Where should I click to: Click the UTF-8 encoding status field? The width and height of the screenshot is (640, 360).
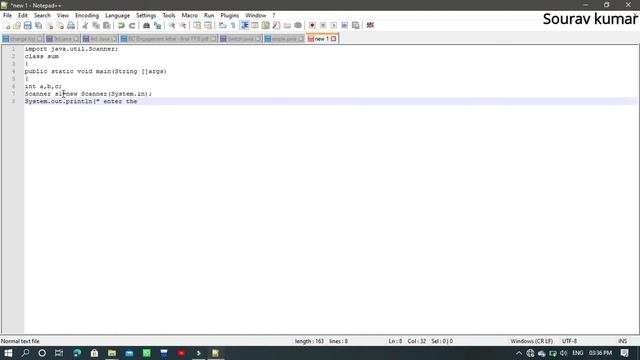click(x=569, y=341)
